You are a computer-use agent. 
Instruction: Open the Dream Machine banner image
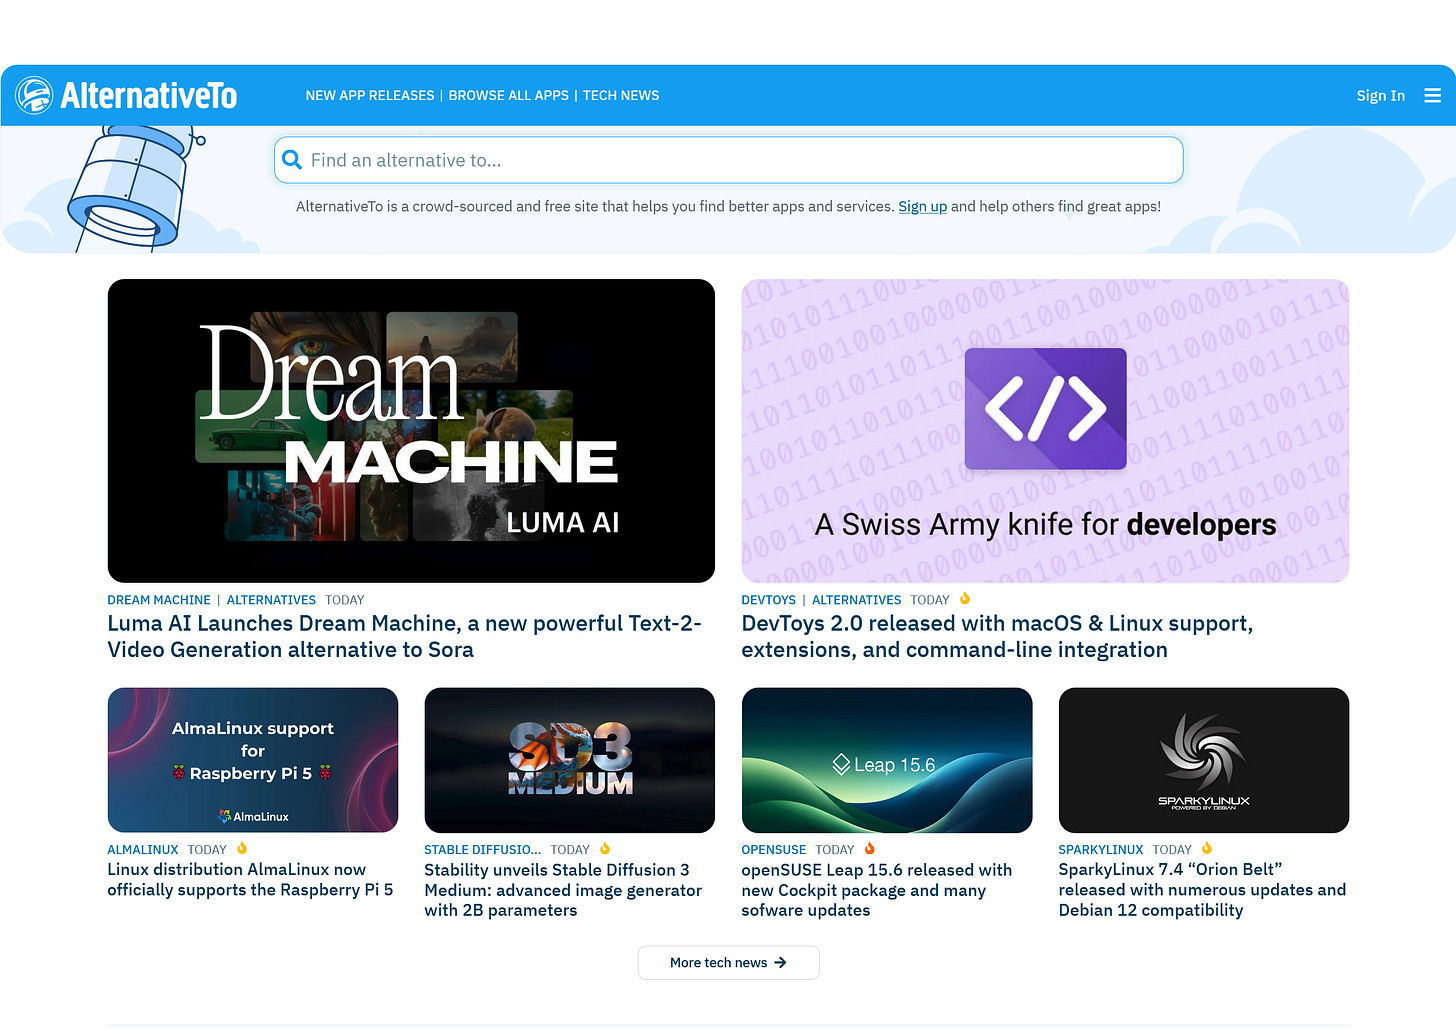(411, 431)
